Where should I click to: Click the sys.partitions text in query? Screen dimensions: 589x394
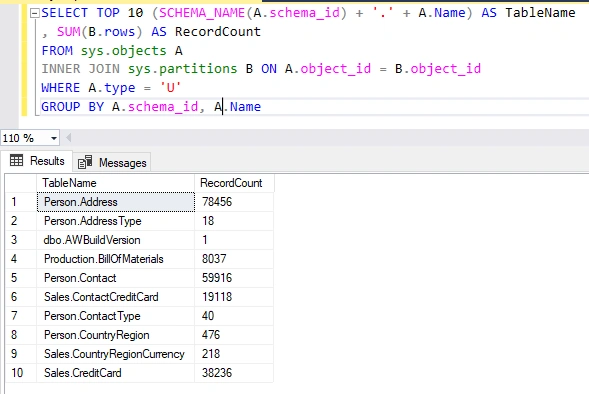coord(183,69)
